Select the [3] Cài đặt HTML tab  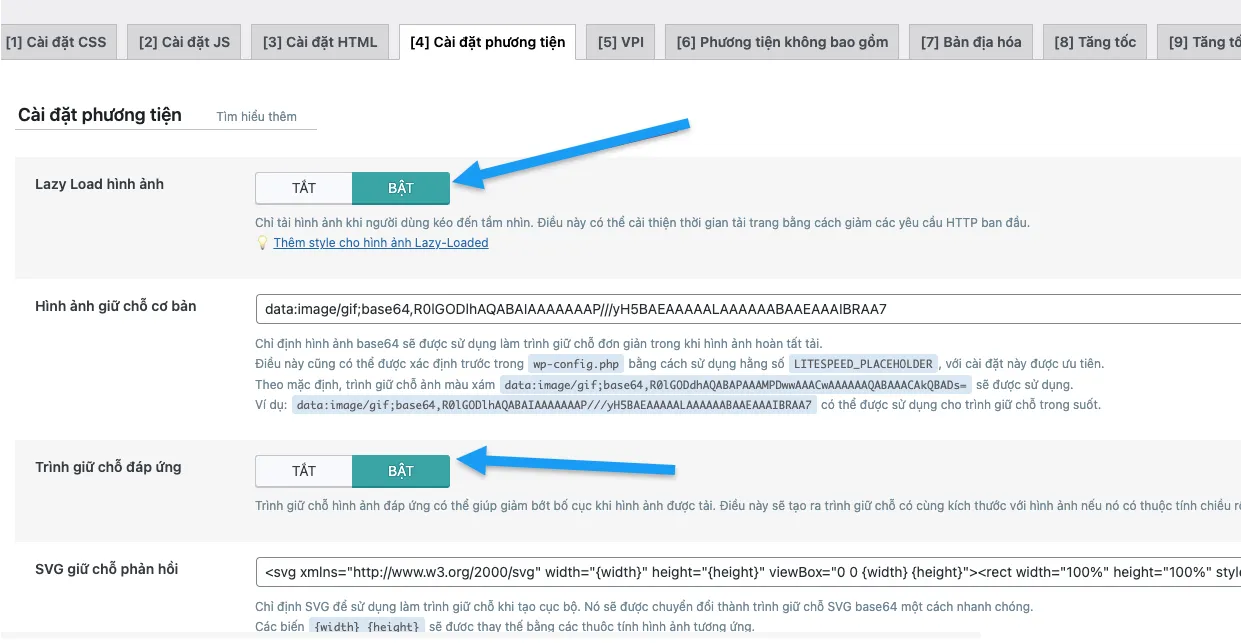320,41
